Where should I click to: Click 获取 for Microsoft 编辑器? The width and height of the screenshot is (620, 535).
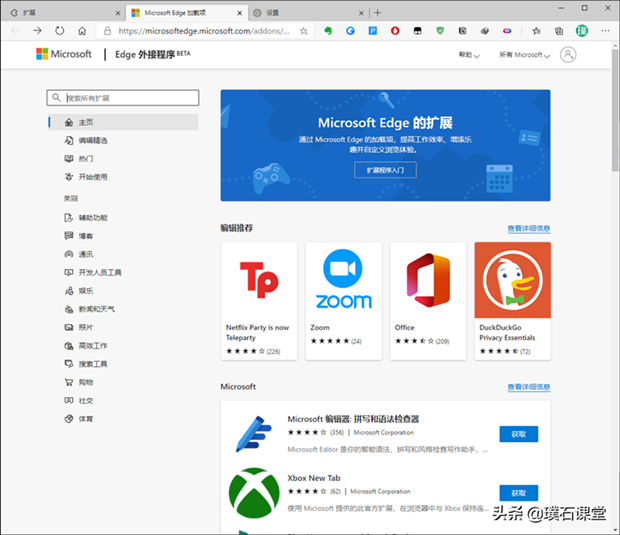pyautogui.click(x=518, y=434)
